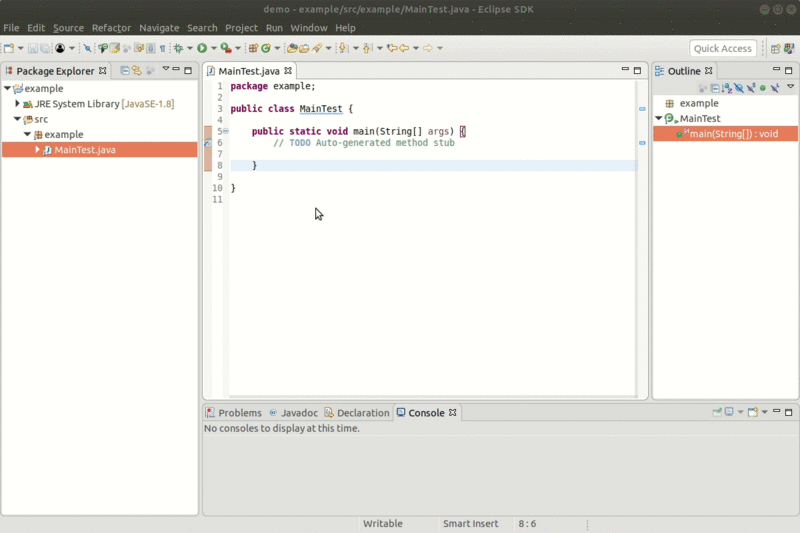800x533 pixels.
Task: Sort Outline members alphabetically
Action: point(727,88)
